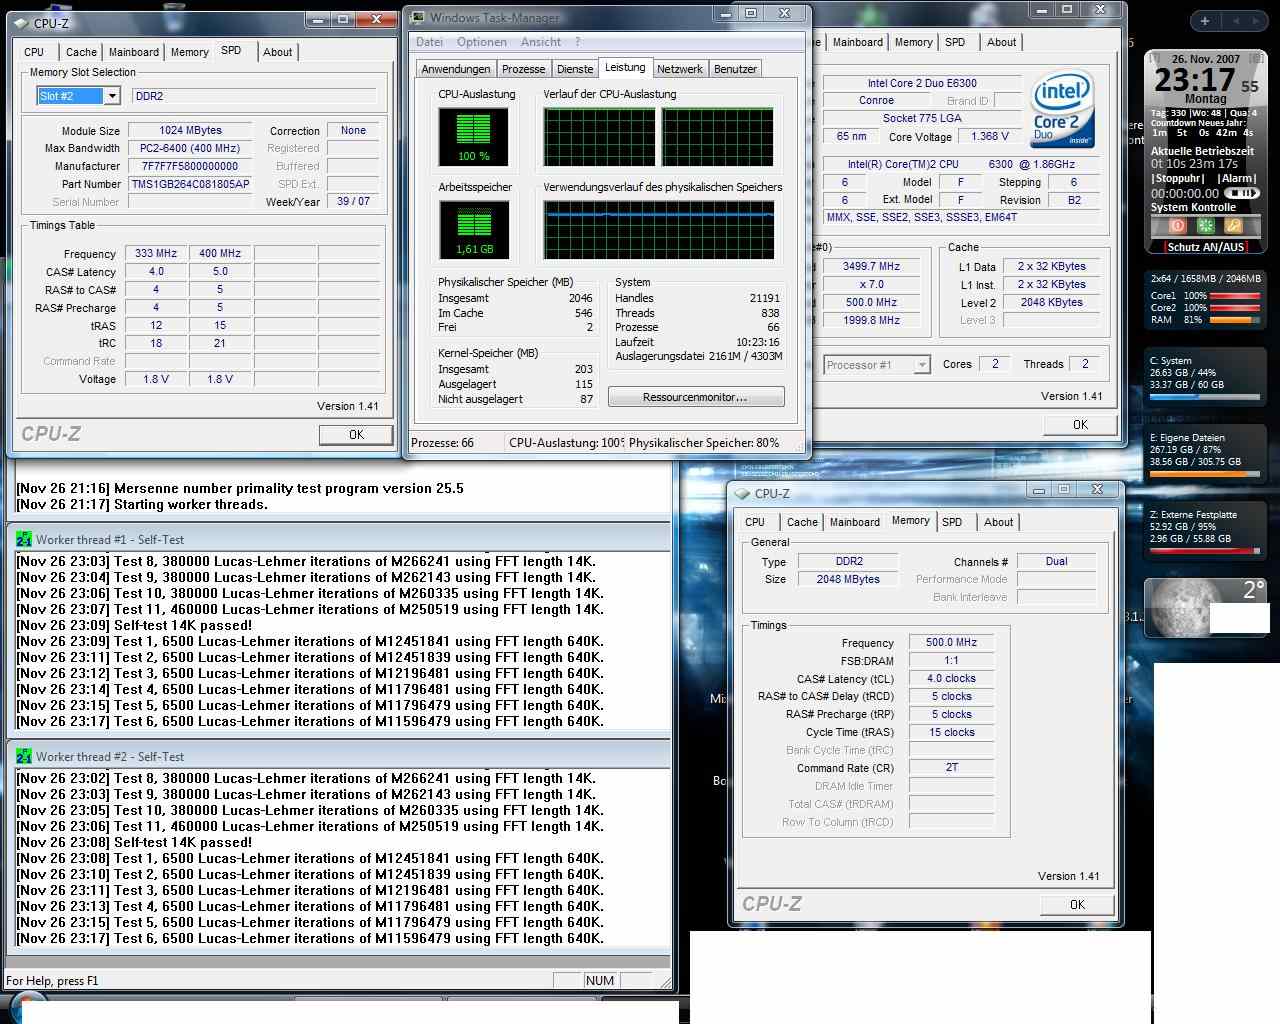The image size is (1280, 1024).
Task: Click the Part Number field TMS1GB264C081805AP
Action: point(190,184)
